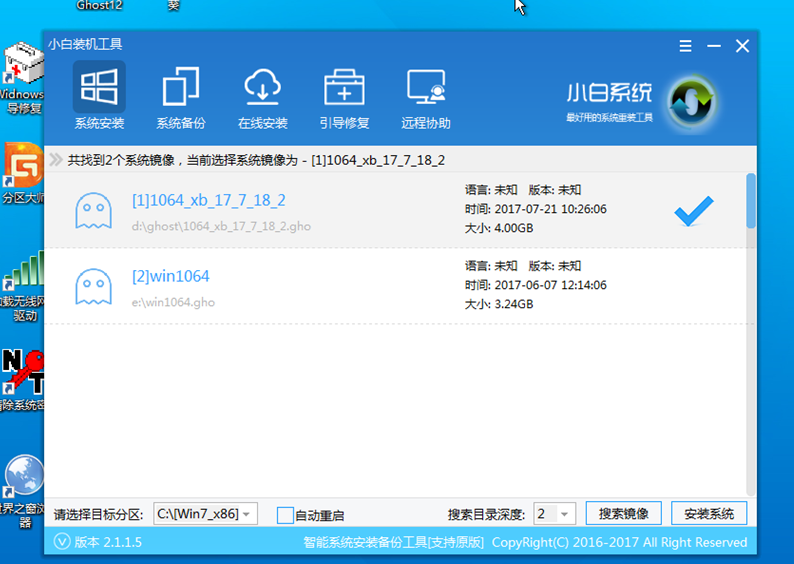The image size is (794, 564).
Task: Open the 系统安装 tab icon
Action: (99, 87)
